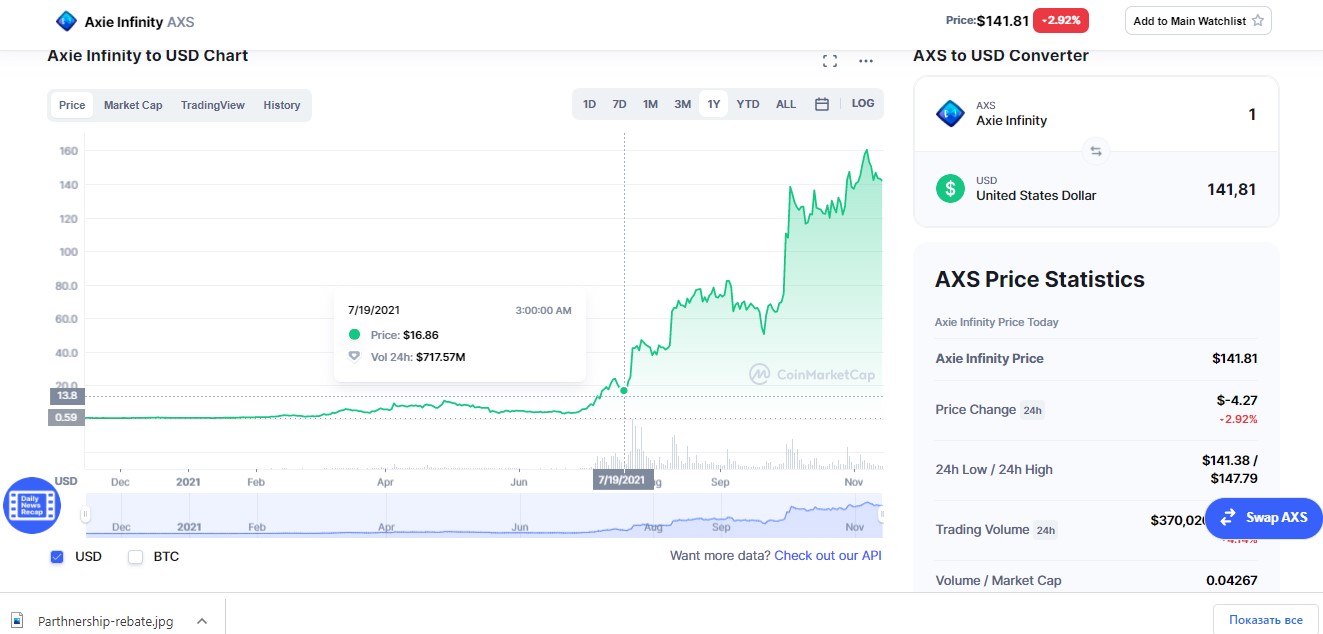Image resolution: width=1323 pixels, height=634 pixels.
Task: Enable the BTC chart checkbox
Action: (x=136, y=557)
